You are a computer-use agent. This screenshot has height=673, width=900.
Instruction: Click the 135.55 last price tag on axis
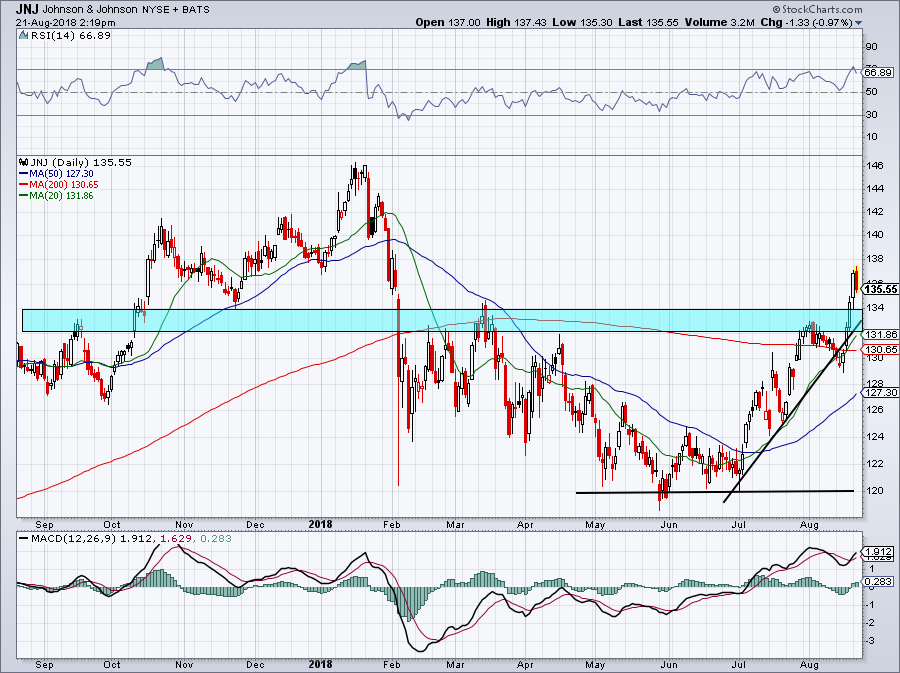880,289
